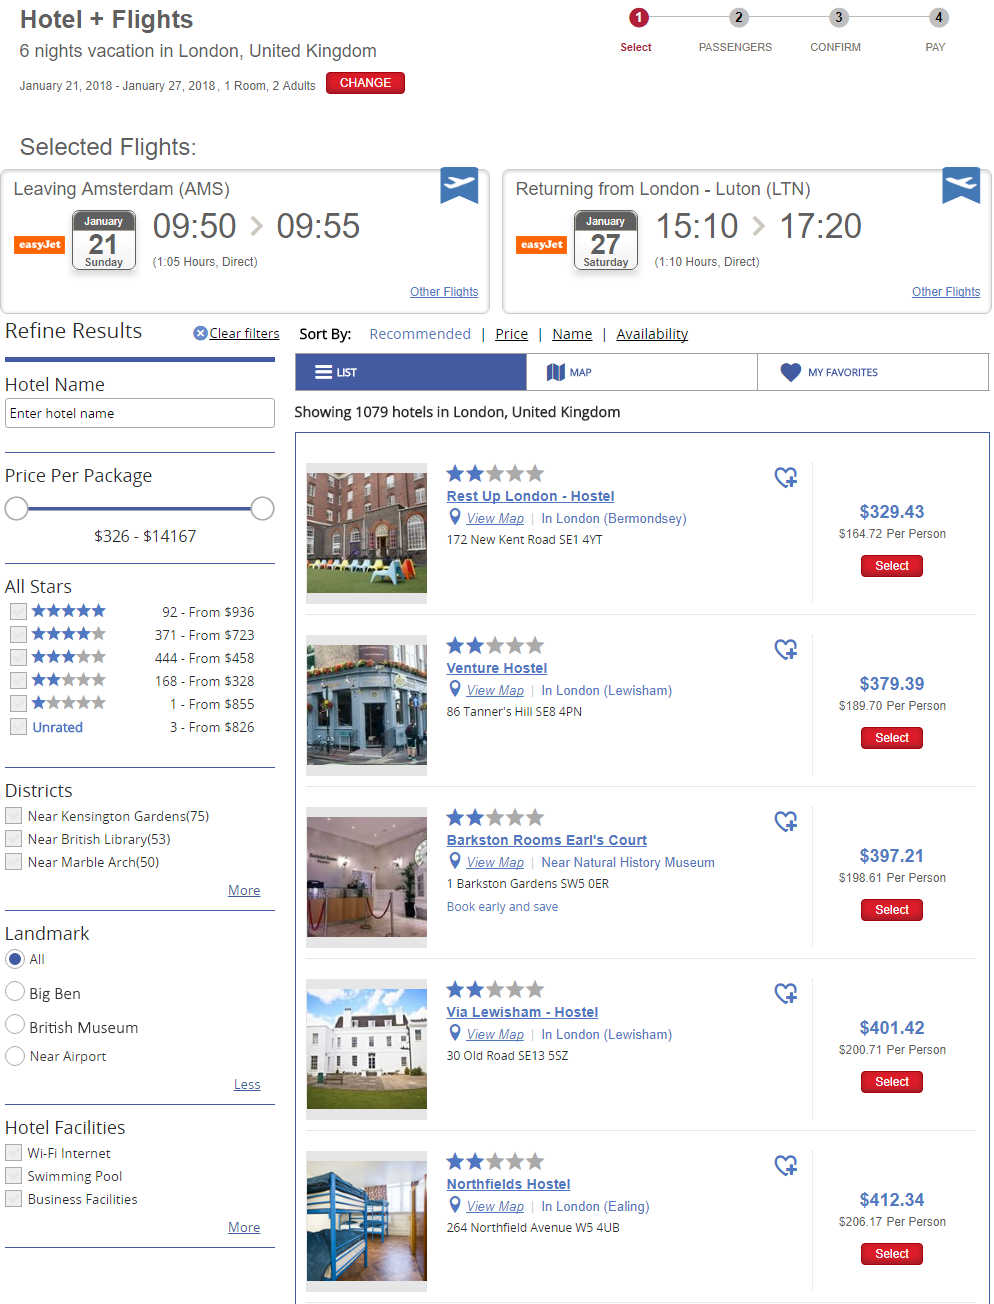Click January 21 Sunday calendar icon
This screenshot has width=994, height=1304.
coord(104,240)
